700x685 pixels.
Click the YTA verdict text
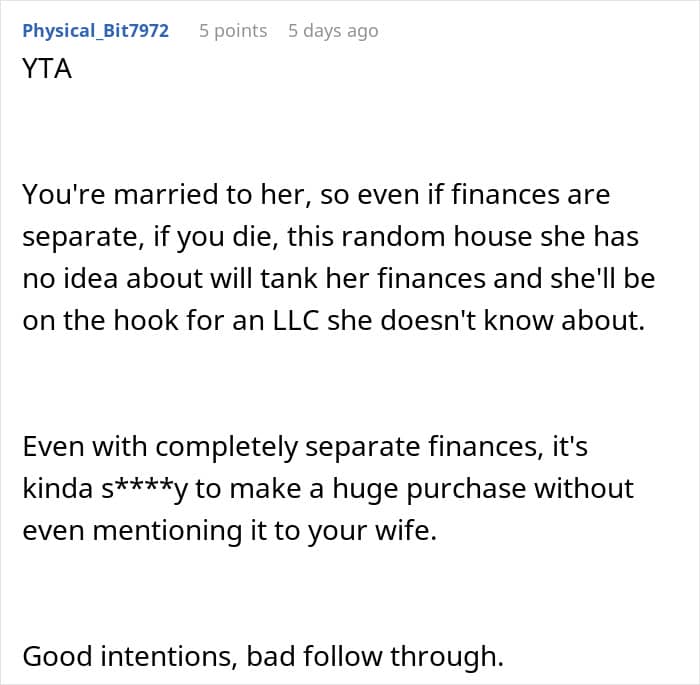47,71
